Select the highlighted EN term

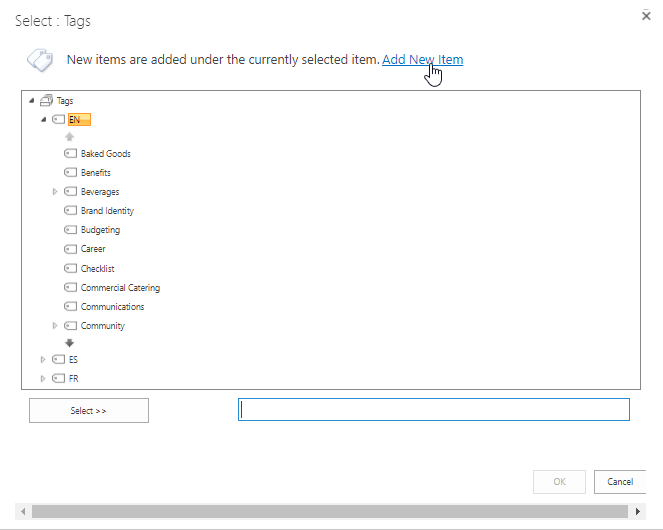click(79, 120)
